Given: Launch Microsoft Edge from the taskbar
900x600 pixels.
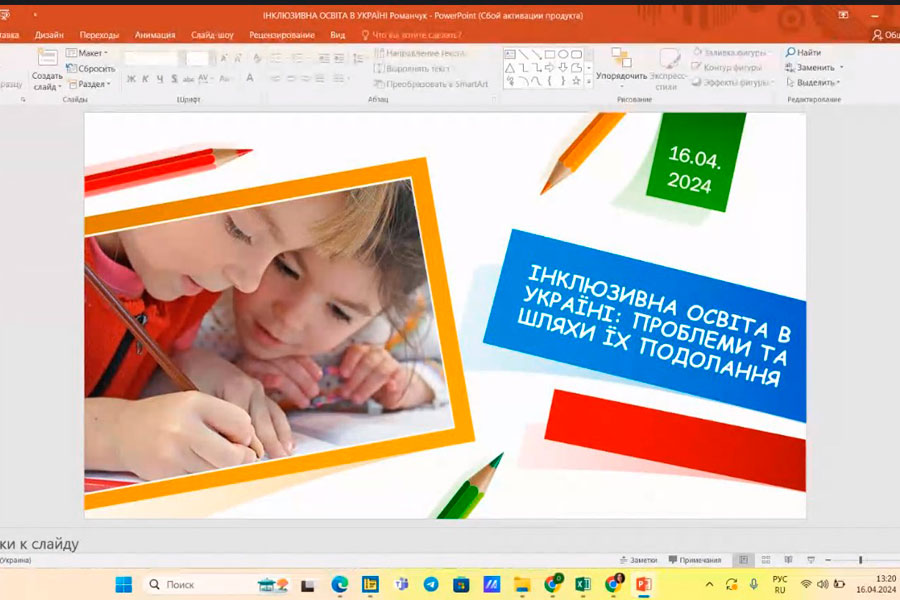Looking at the screenshot, I should (339, 584).
